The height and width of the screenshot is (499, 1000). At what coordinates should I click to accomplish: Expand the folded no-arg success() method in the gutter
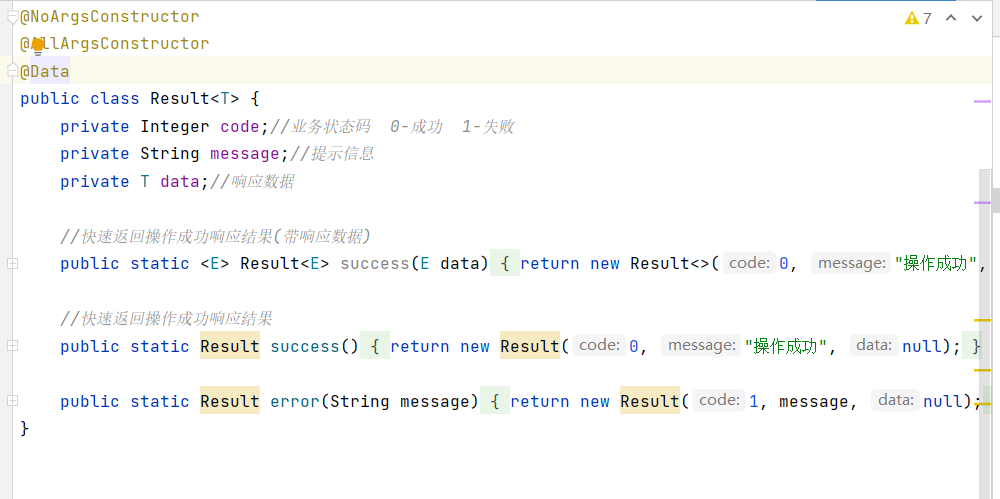pos(12,345)
